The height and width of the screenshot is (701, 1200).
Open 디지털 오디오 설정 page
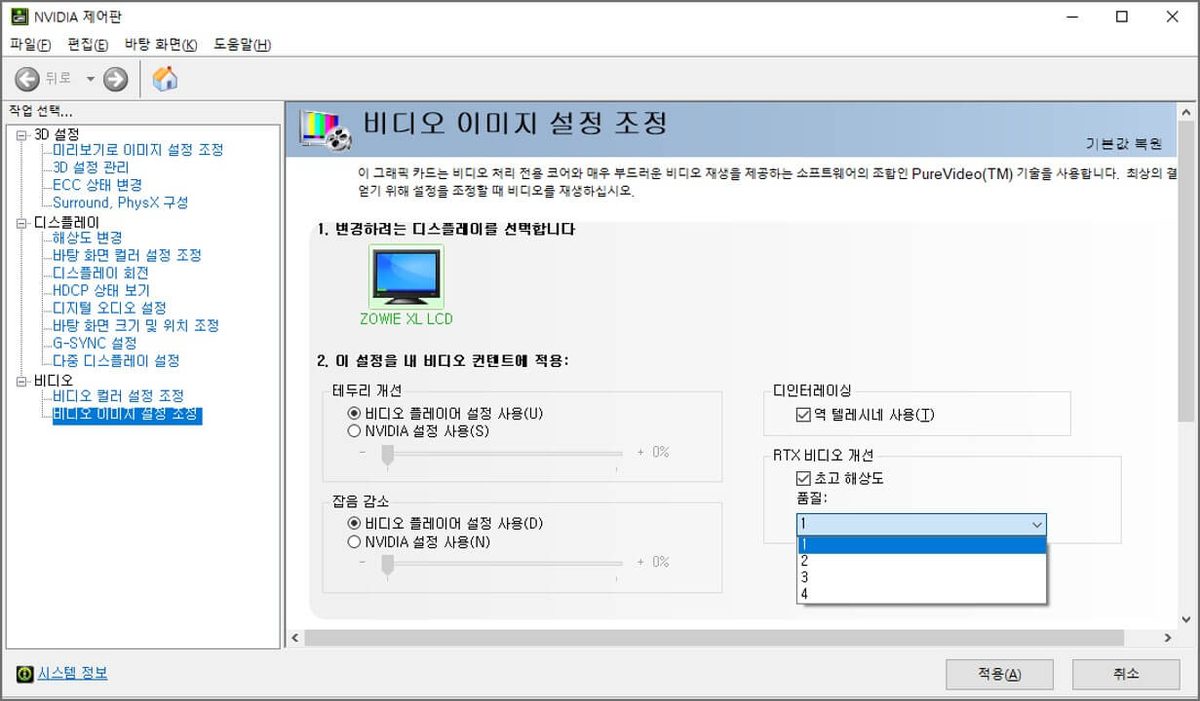coord(109,308)
